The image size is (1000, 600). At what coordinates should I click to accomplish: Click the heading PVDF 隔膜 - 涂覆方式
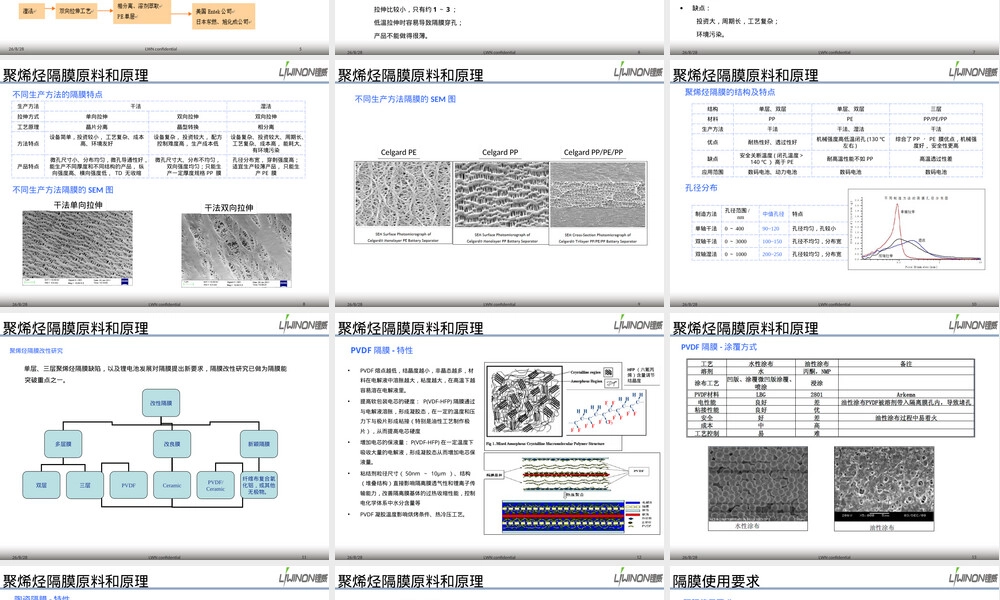coord(719,347)
